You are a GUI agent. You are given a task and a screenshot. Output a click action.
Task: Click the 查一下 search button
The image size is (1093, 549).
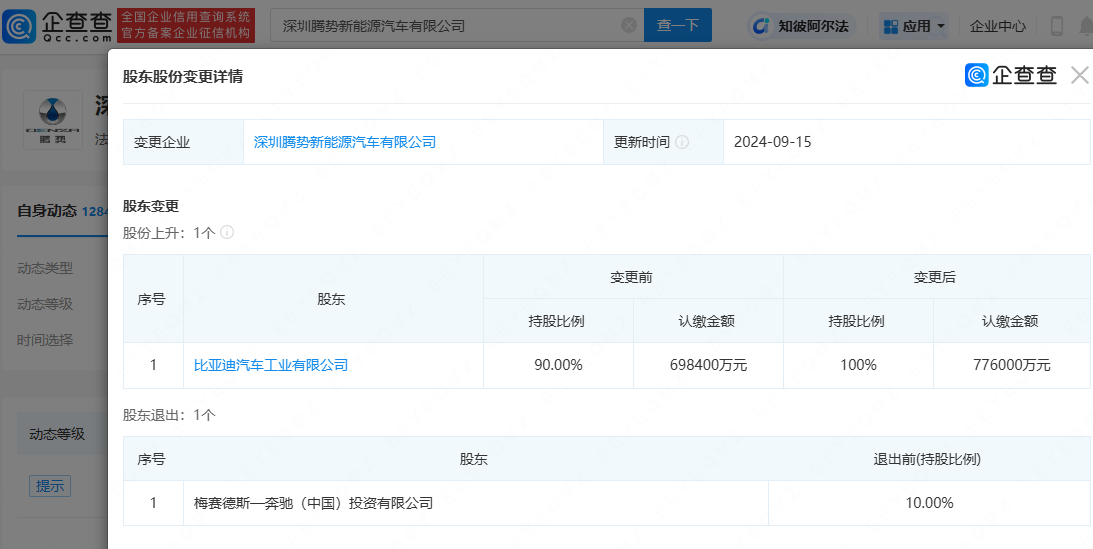tap(678, 26)
